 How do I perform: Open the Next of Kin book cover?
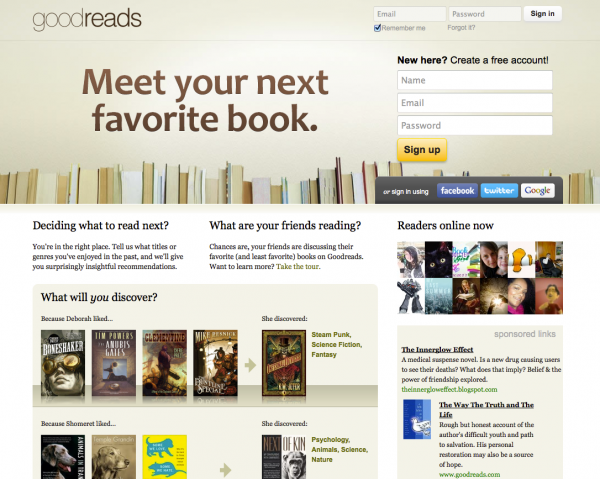(284, 457)
